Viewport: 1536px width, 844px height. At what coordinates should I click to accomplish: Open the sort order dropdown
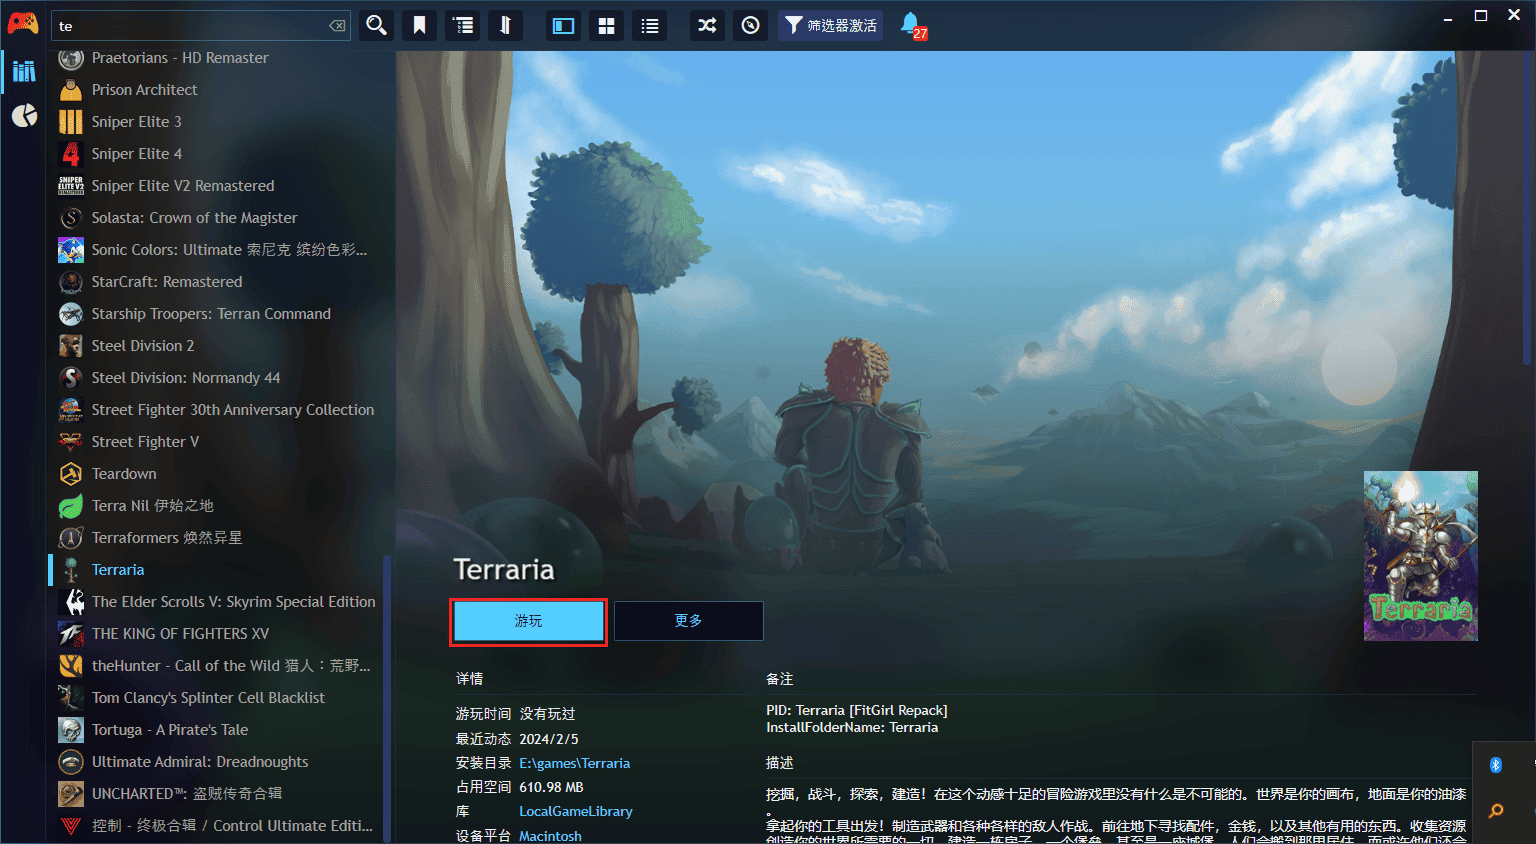point(506,26)
